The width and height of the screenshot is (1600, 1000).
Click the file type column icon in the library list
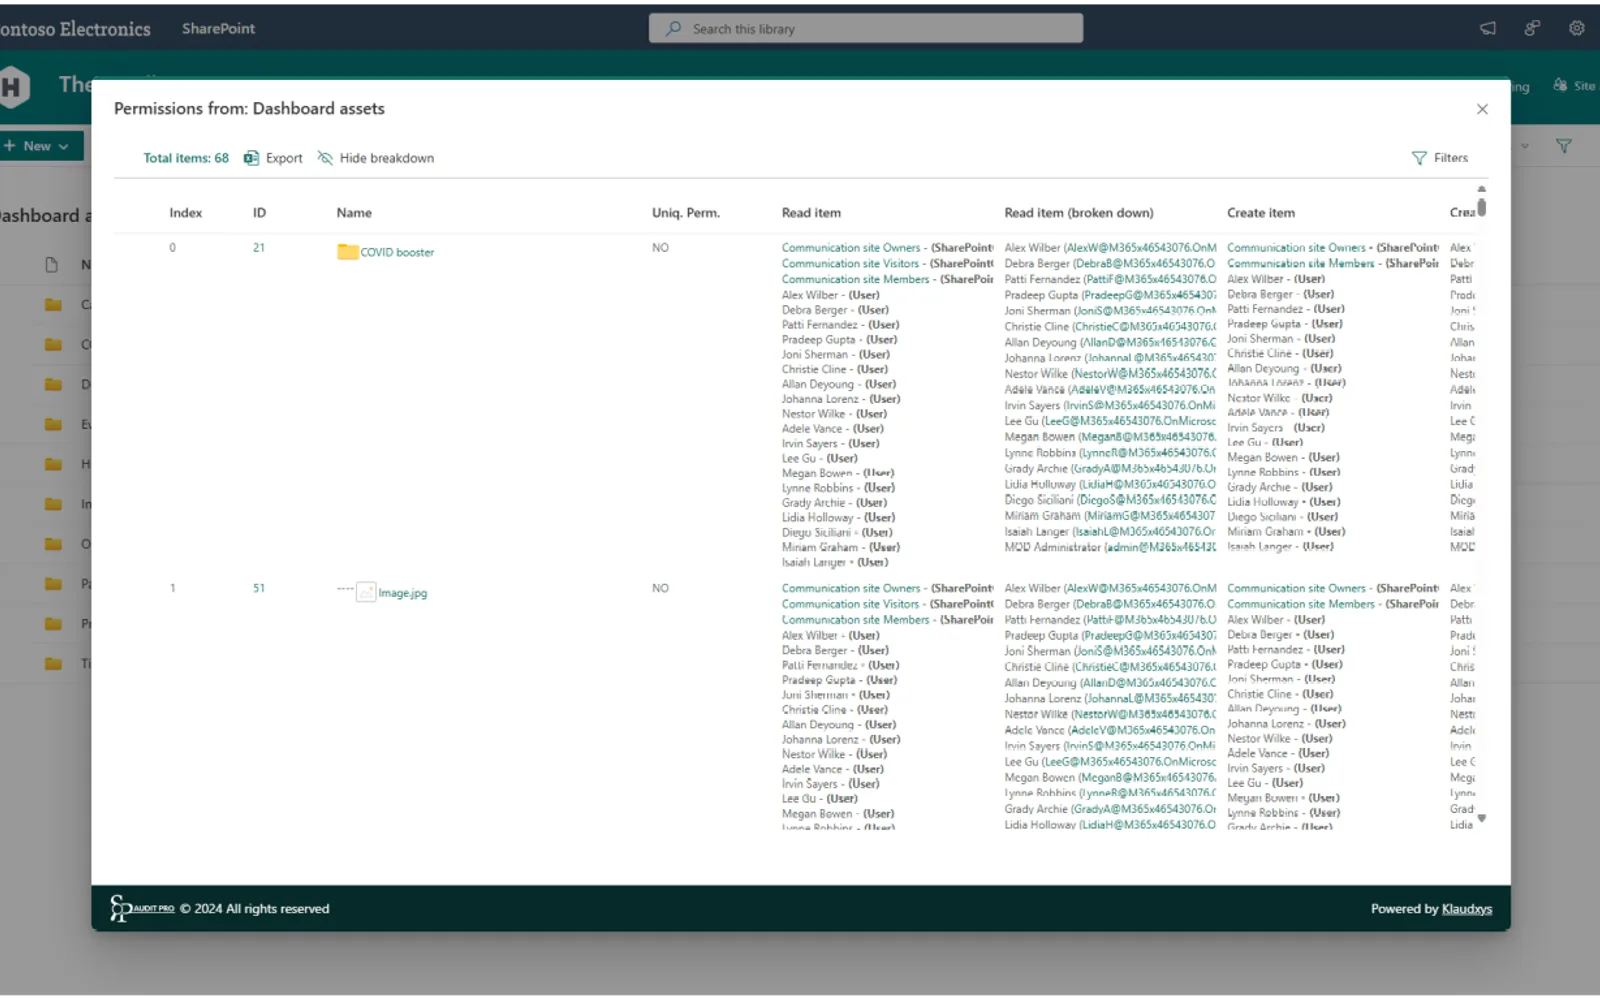pyautogui.click(x=52, y=265)
